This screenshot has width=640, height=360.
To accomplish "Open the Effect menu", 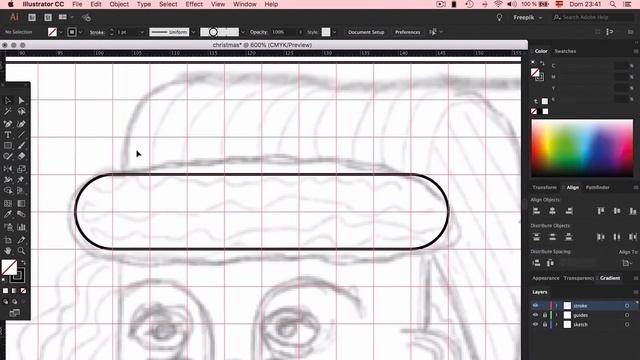I will pos(194,4).
